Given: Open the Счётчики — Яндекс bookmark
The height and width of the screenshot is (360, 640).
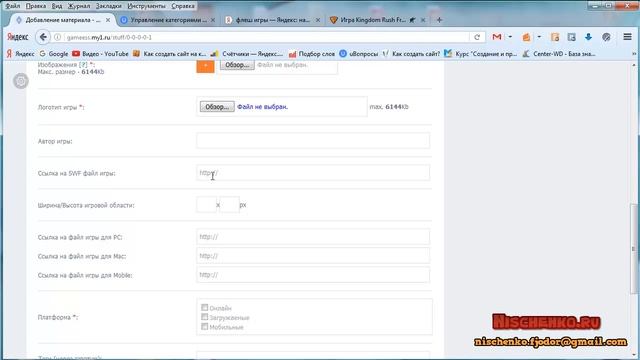Looking at the screenshot, I should pos(247,53).
